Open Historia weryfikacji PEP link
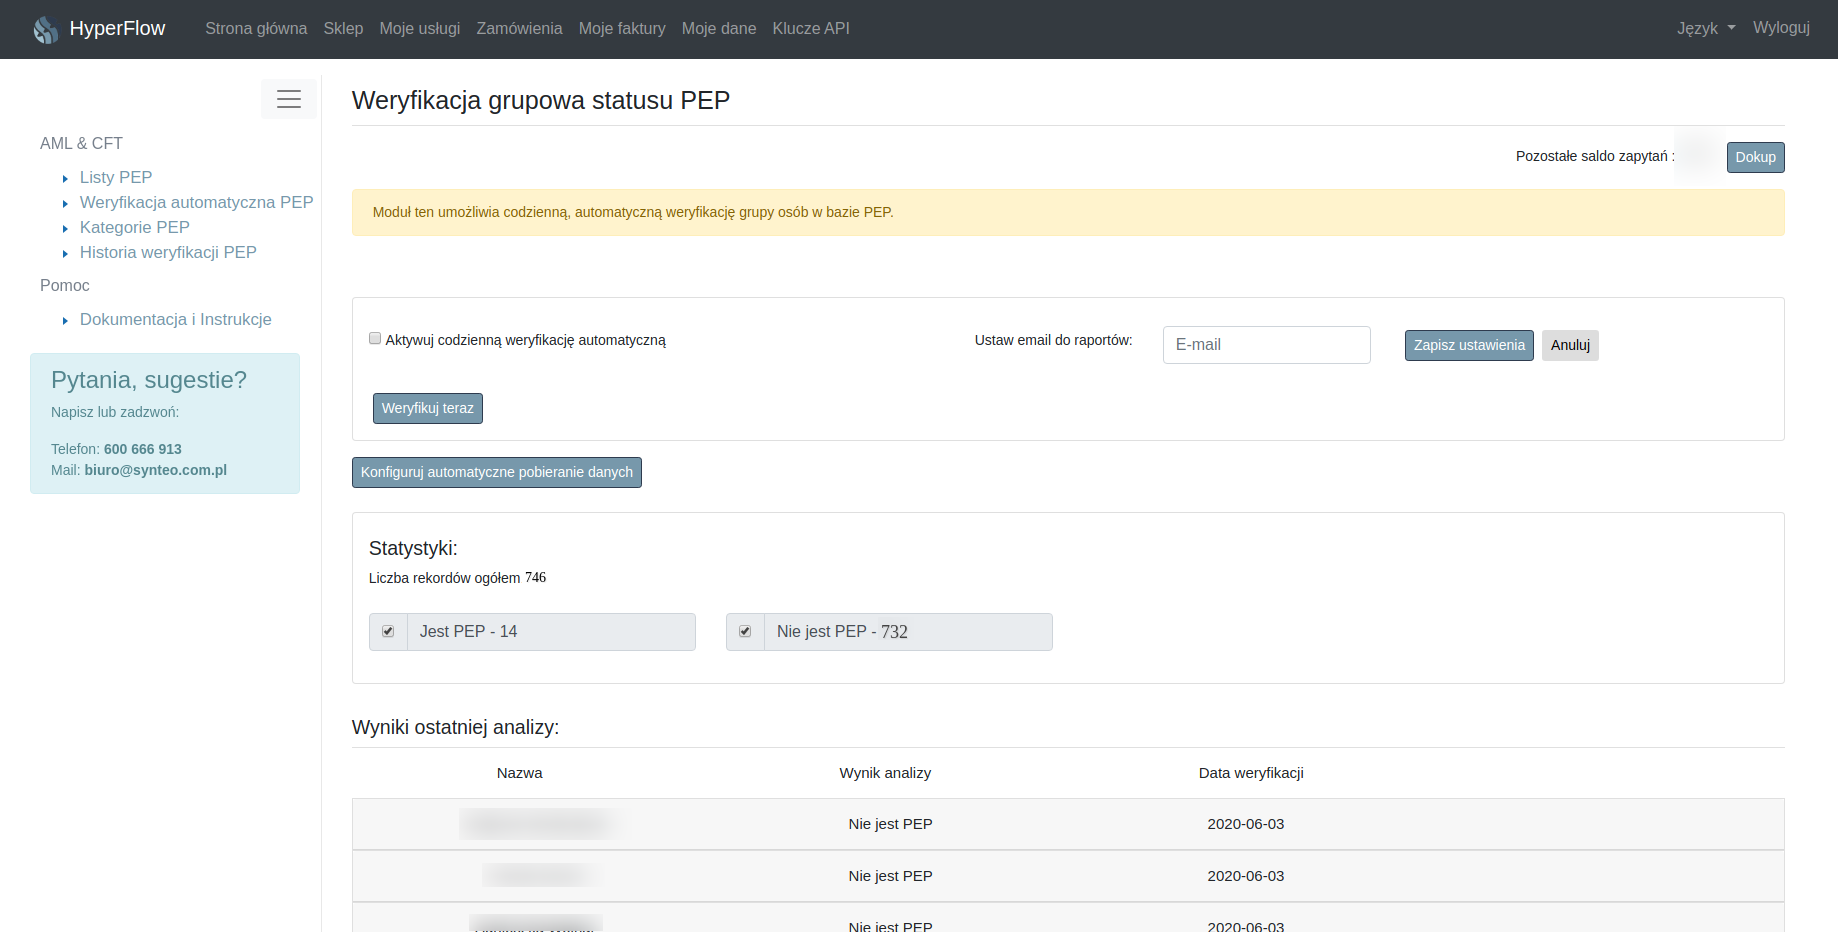The height and width of the screenshot is (932, 1838). [x=168, y=252]
